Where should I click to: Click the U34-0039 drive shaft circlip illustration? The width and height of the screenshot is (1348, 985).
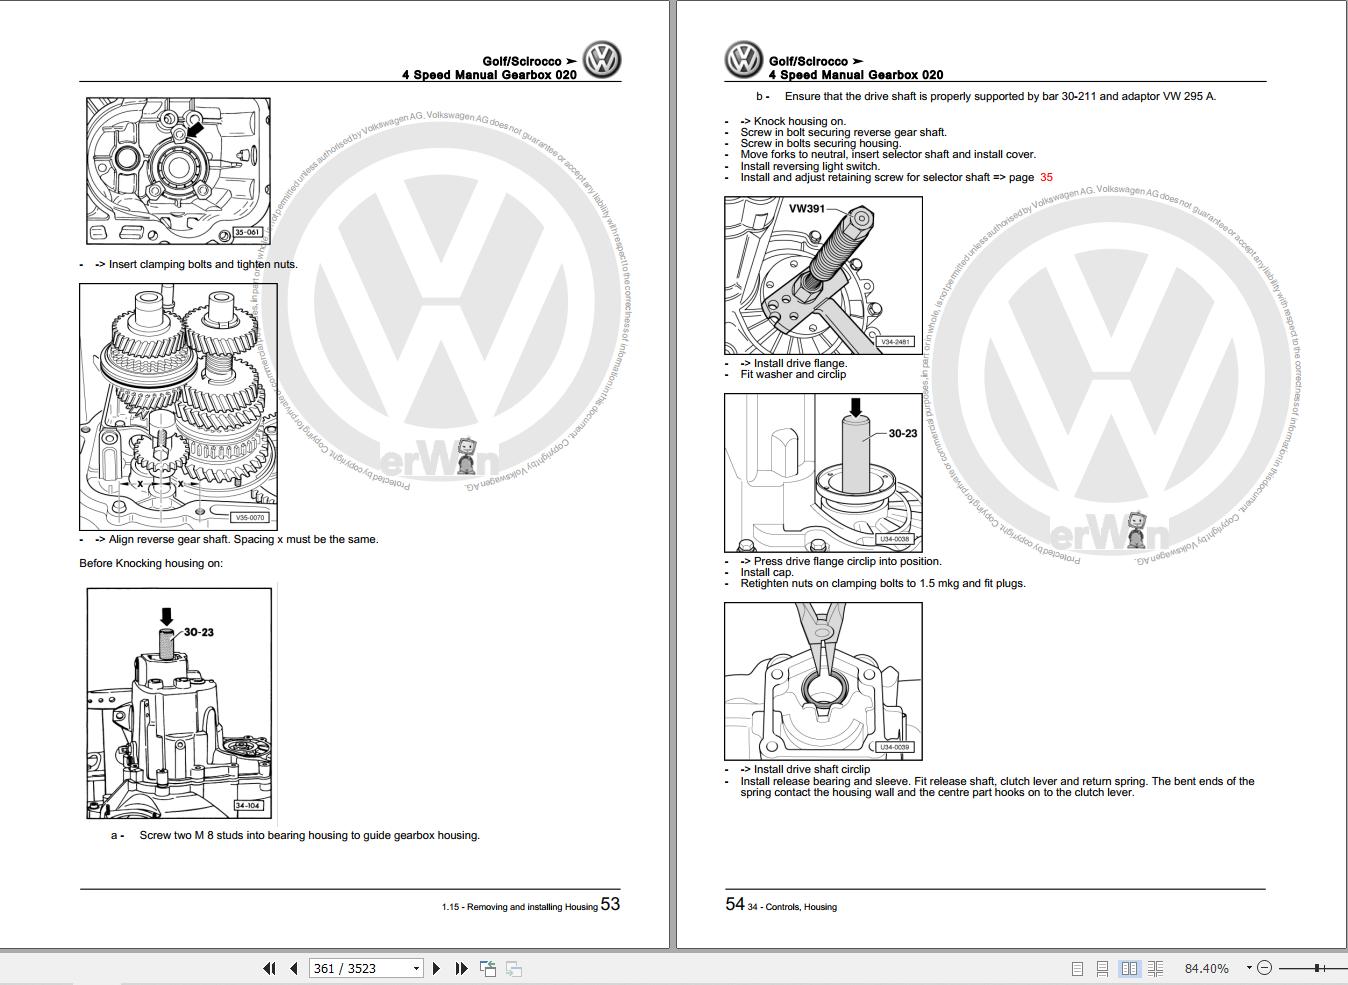click(x=823, y=680)
